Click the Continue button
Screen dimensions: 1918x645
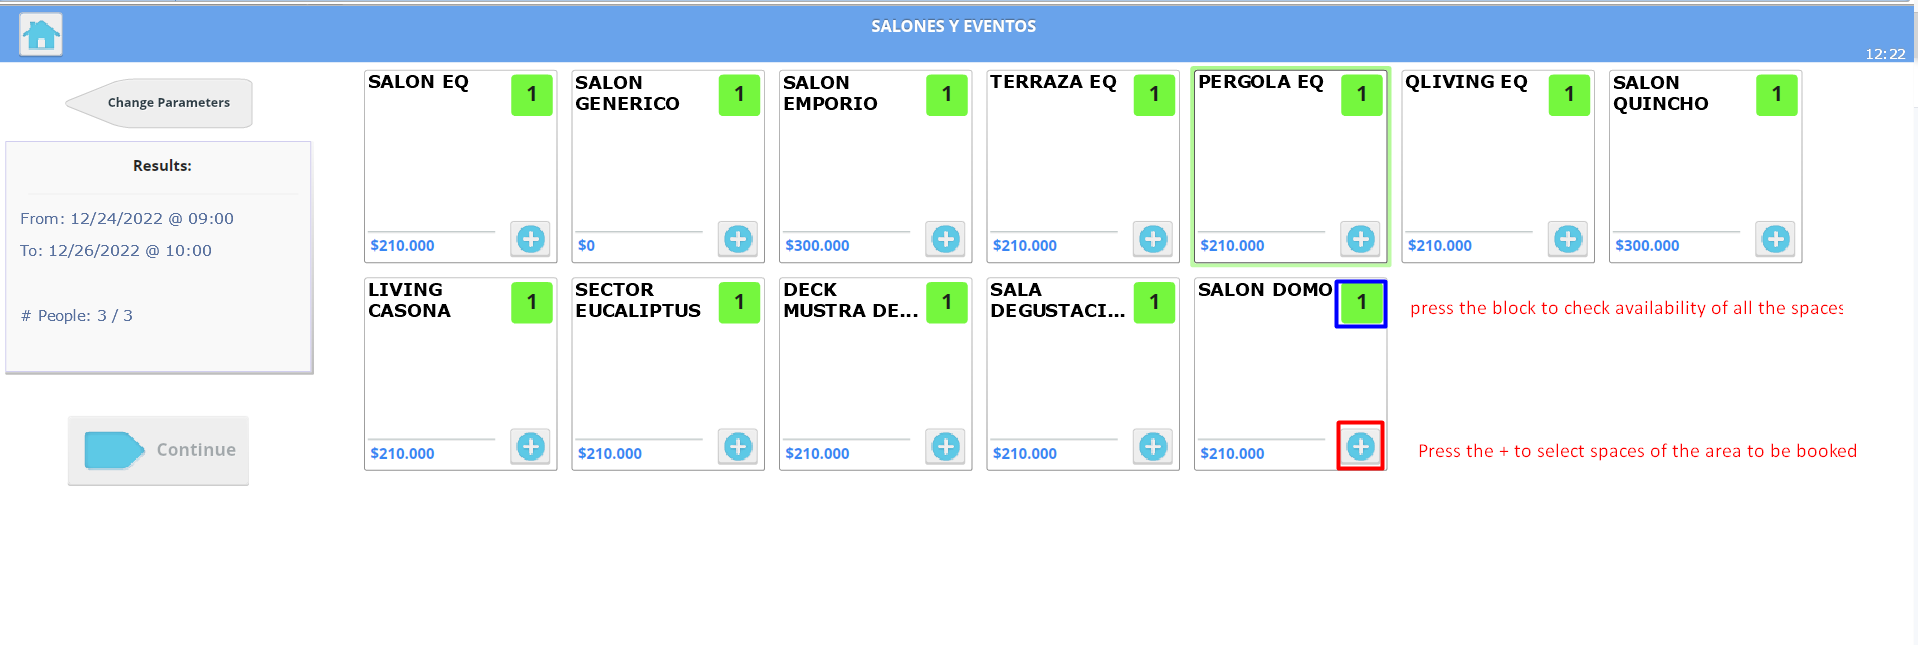tap(158, 451)
